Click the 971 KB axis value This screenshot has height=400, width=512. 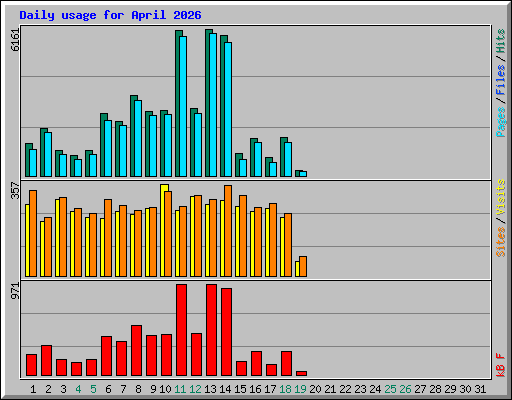pos(15,291)
